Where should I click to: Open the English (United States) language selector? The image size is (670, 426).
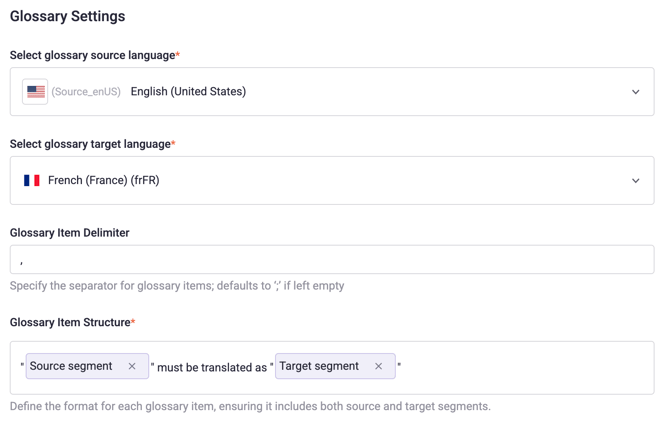(188, 92)
